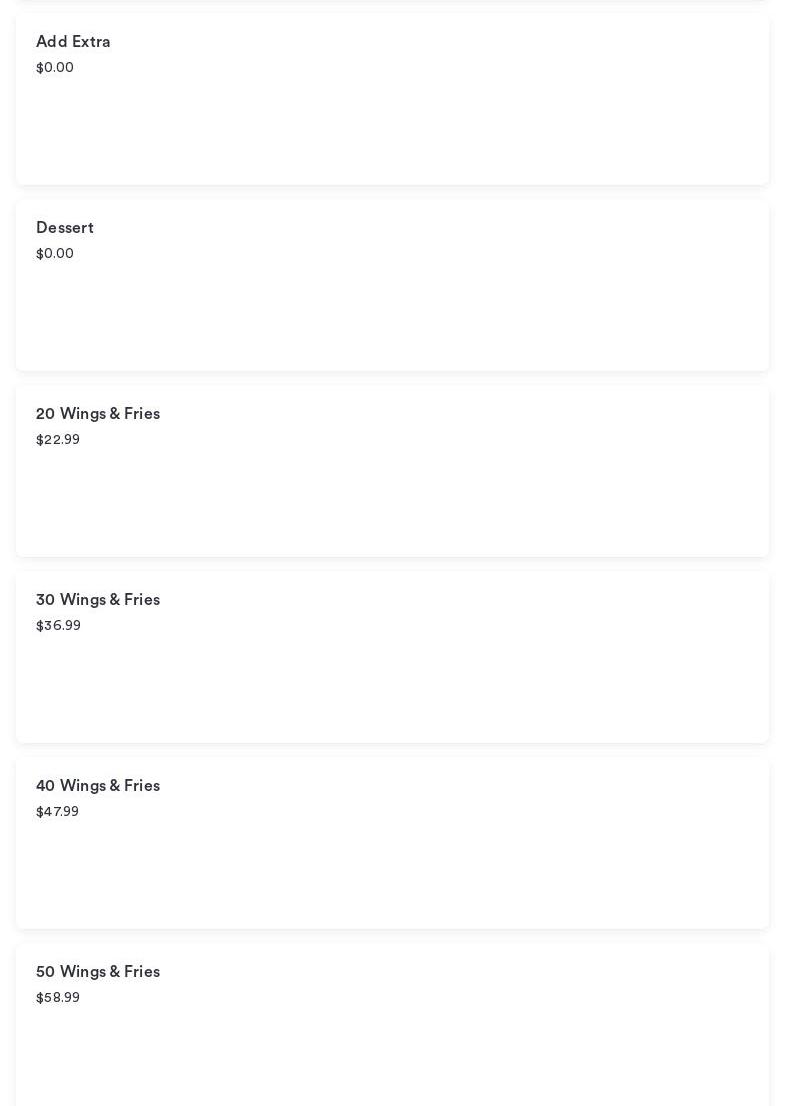The width and height of the screenshot is (785, 1106).
Task: Select the $22.99 price label
Action: click(x=58, y=440)
